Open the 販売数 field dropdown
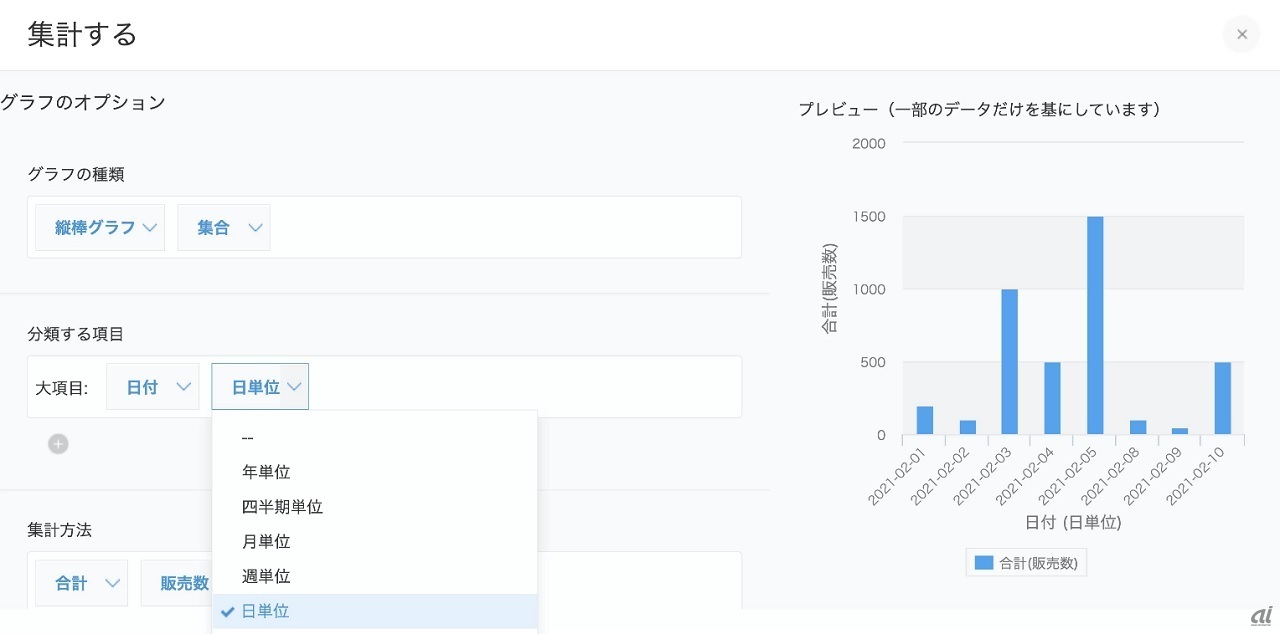Image resolution: width=1280 pixels, height=634 pixels. 186,583
